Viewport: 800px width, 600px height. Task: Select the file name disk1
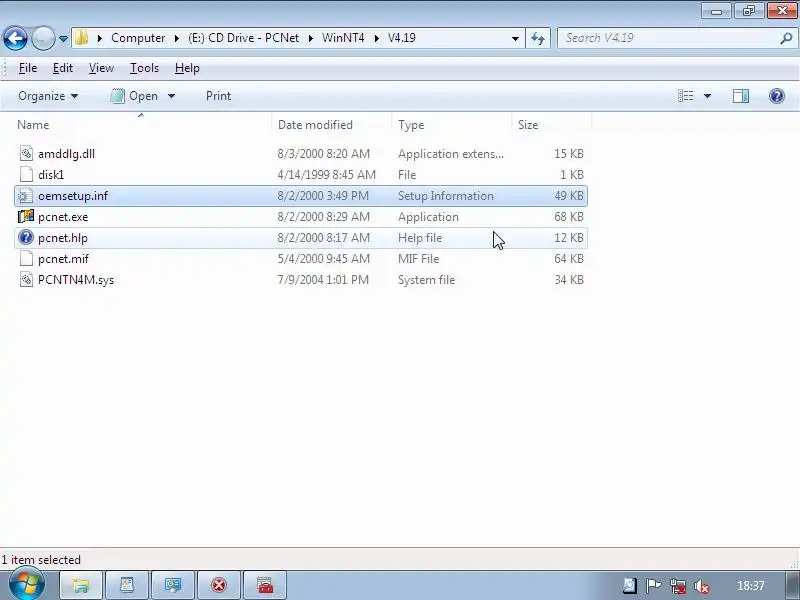(51, 174)
